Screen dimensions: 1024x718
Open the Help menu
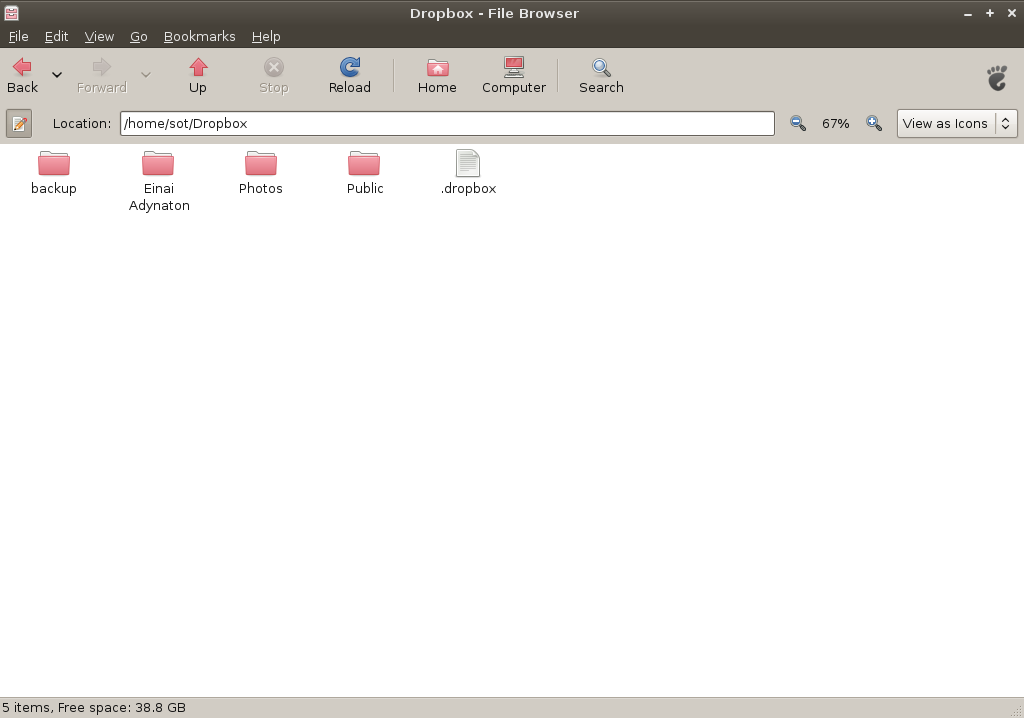[266, 36]
